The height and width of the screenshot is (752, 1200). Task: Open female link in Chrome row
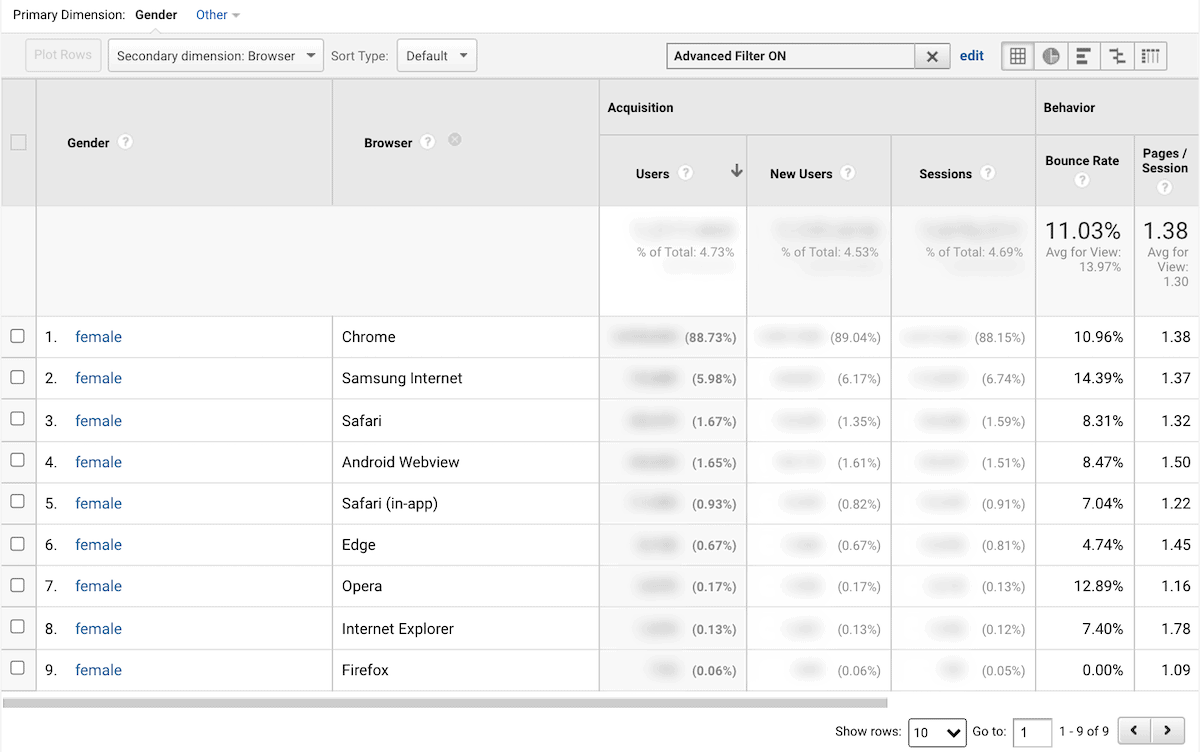tap(98, 337)
